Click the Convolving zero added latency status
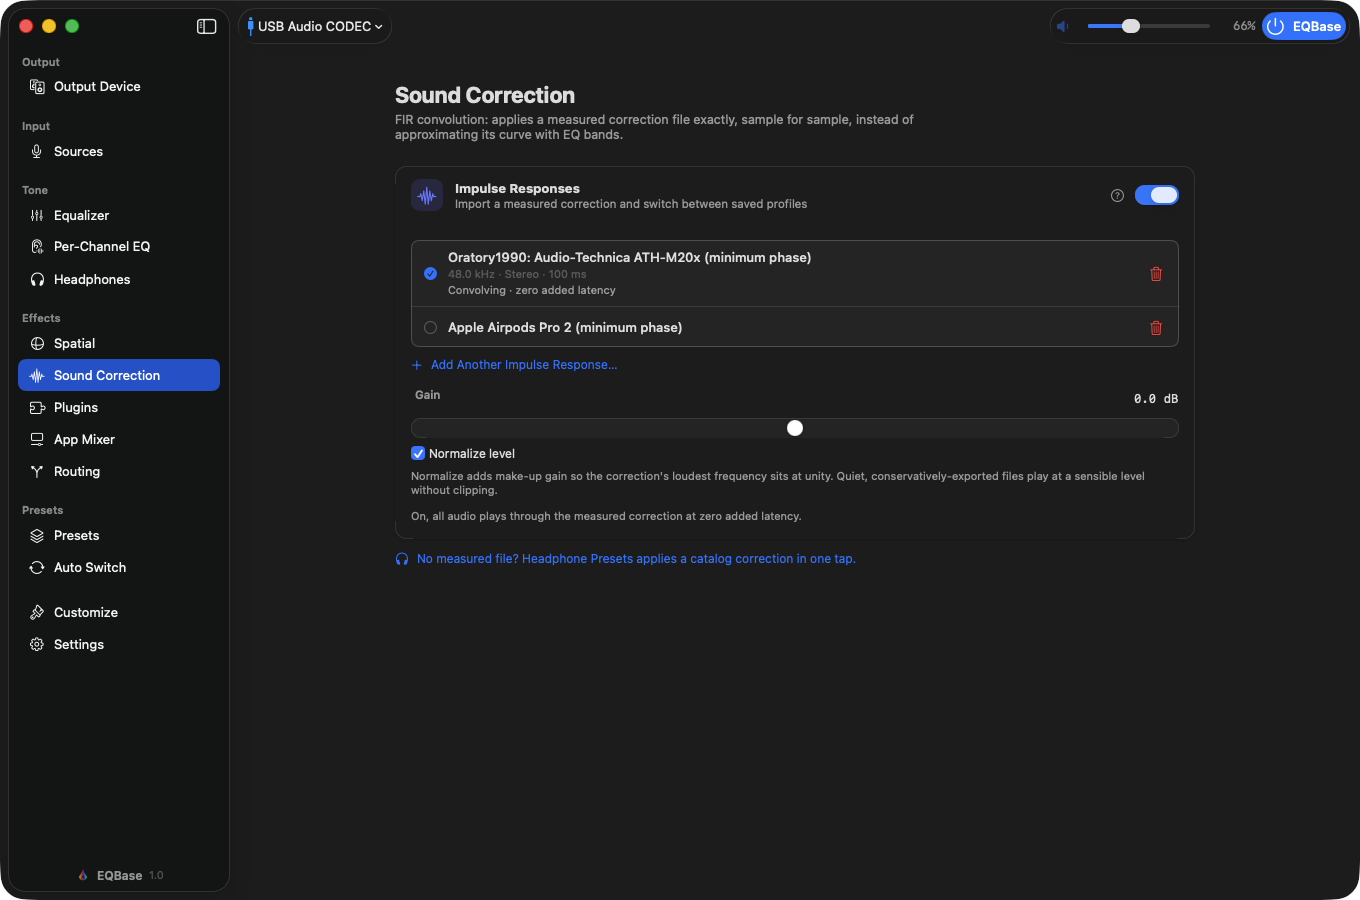Viewport: 1360px width, 900px height. (x=532, y=291)
